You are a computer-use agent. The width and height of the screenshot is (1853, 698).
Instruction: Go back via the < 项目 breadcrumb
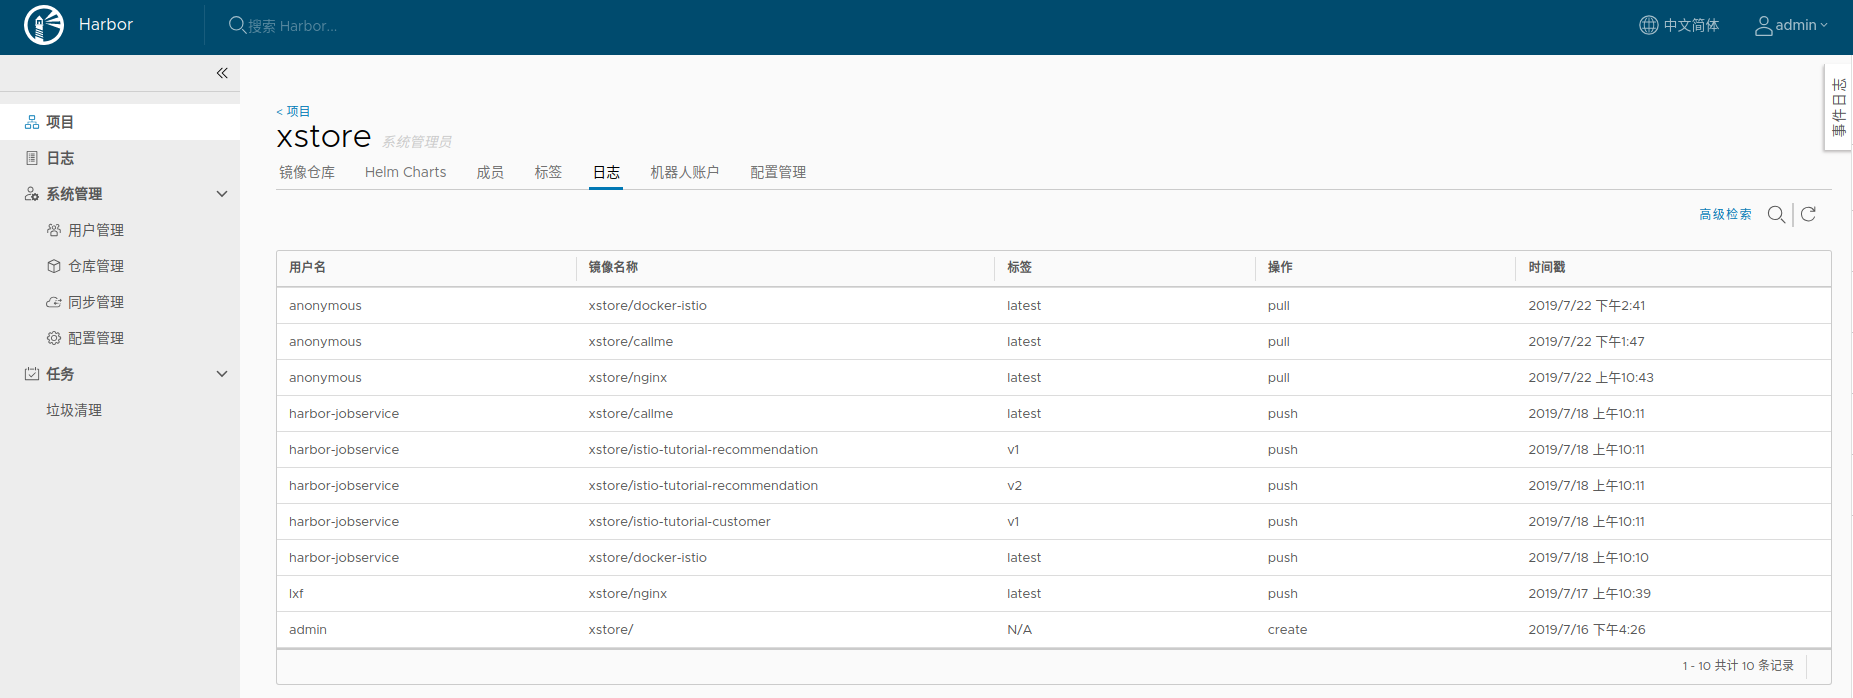pos(293,111)
